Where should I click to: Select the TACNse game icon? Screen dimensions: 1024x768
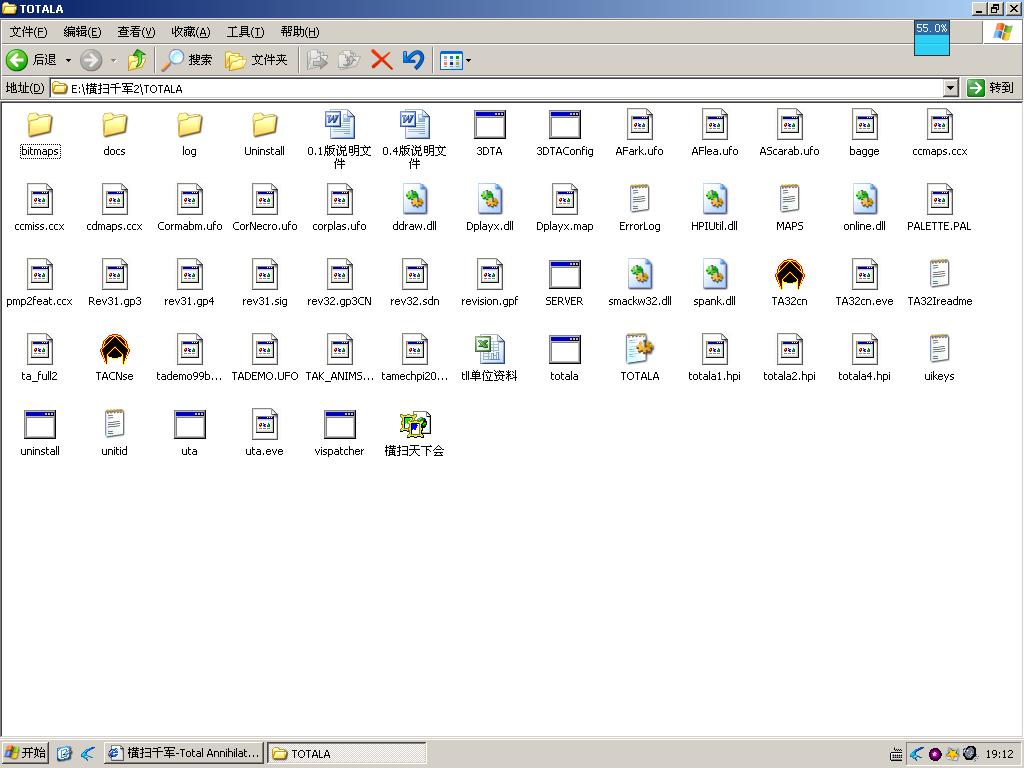(114, 350)
